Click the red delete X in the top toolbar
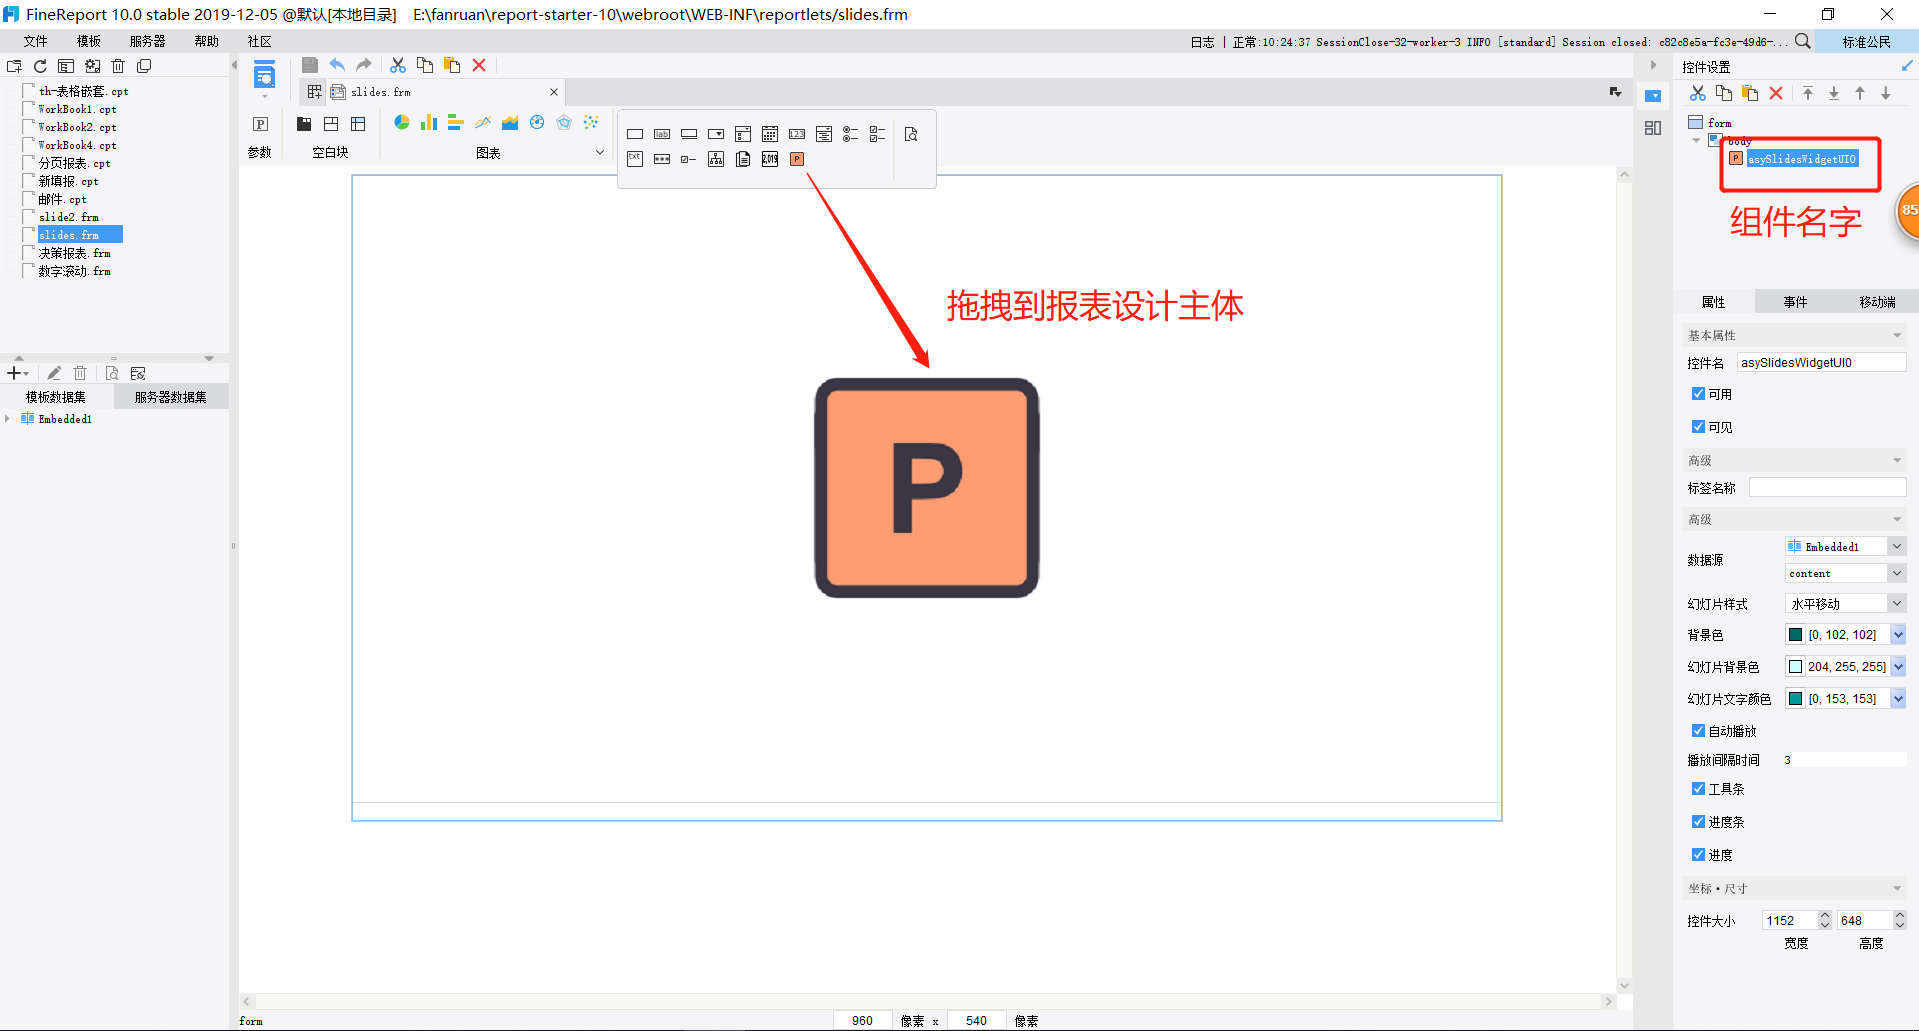Screen dimensions: 1919x1031 [479, 65]
